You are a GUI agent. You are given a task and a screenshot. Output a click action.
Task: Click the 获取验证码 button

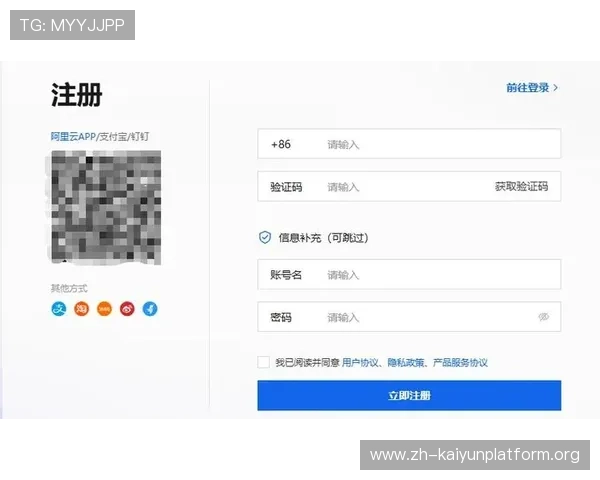[521, 186]
